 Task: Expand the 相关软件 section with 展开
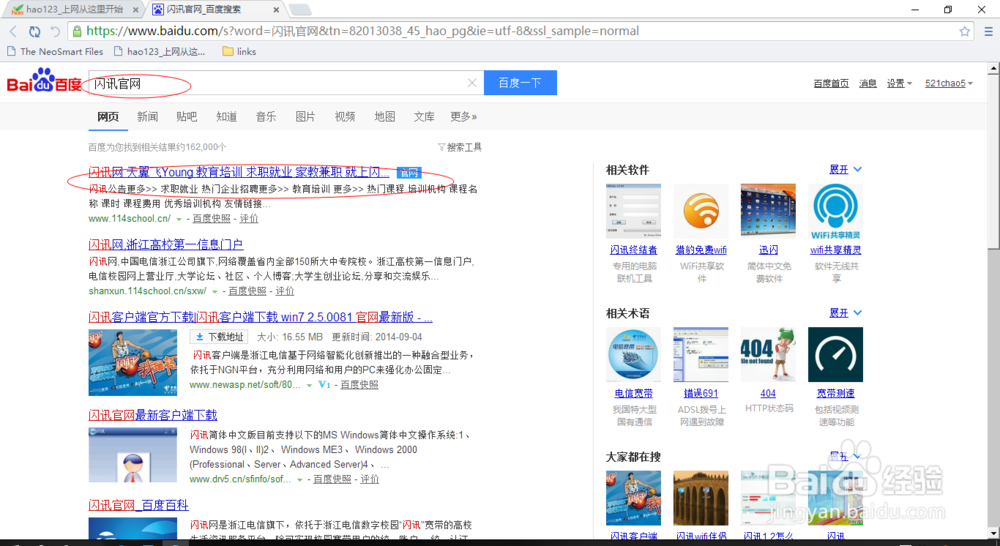pyautogui.click(x=845, y=170)
